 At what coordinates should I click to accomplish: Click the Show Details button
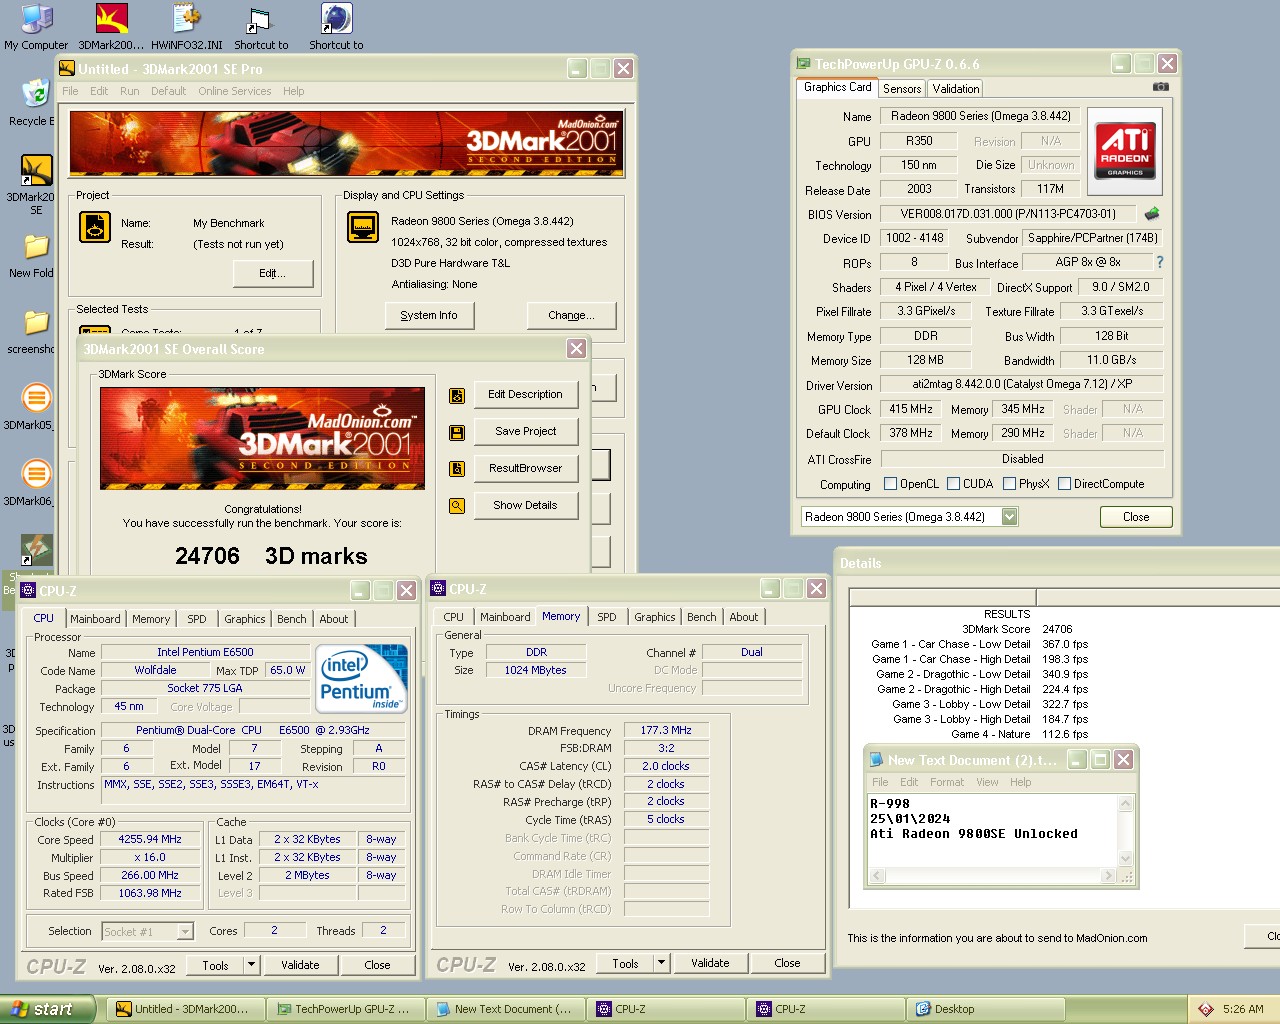[525, 506]
